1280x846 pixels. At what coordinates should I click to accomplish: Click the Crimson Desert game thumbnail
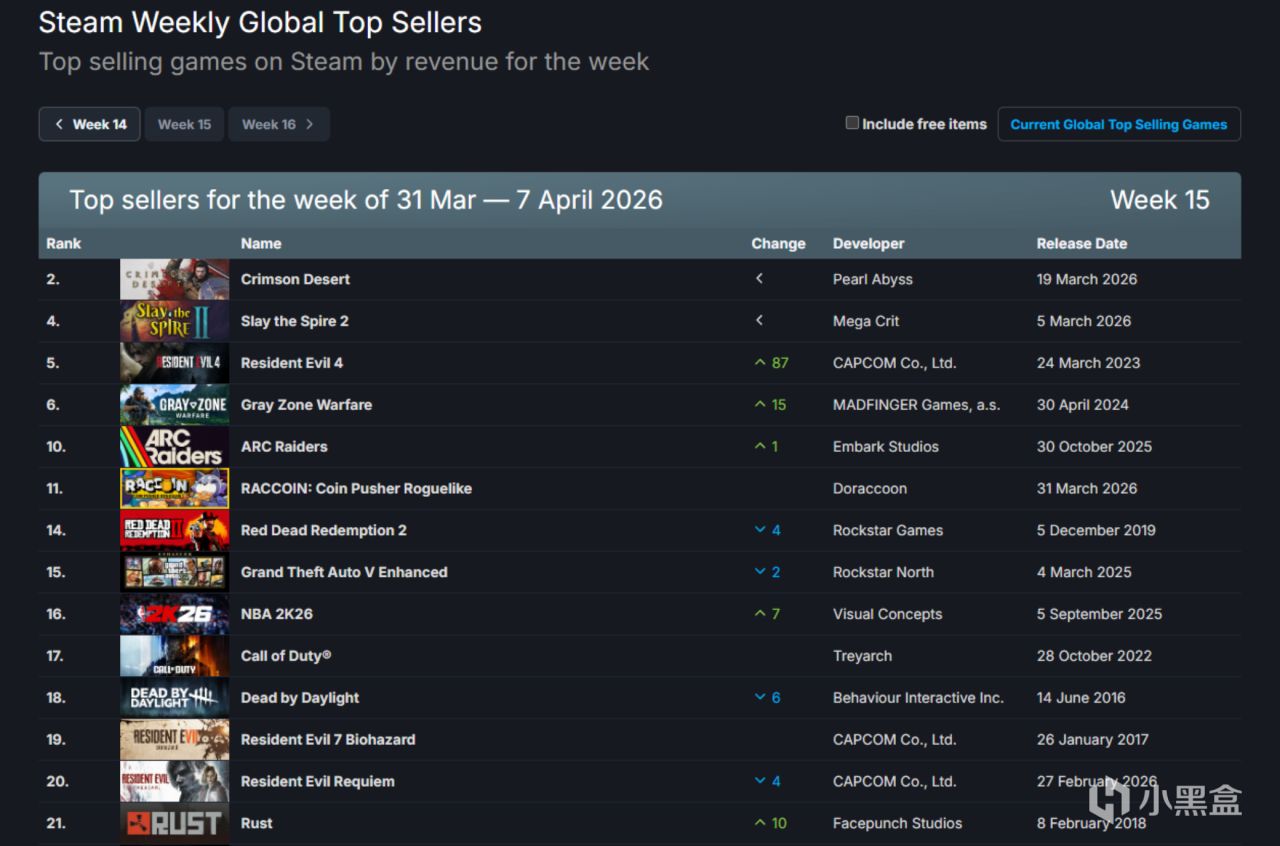point(174,280)
